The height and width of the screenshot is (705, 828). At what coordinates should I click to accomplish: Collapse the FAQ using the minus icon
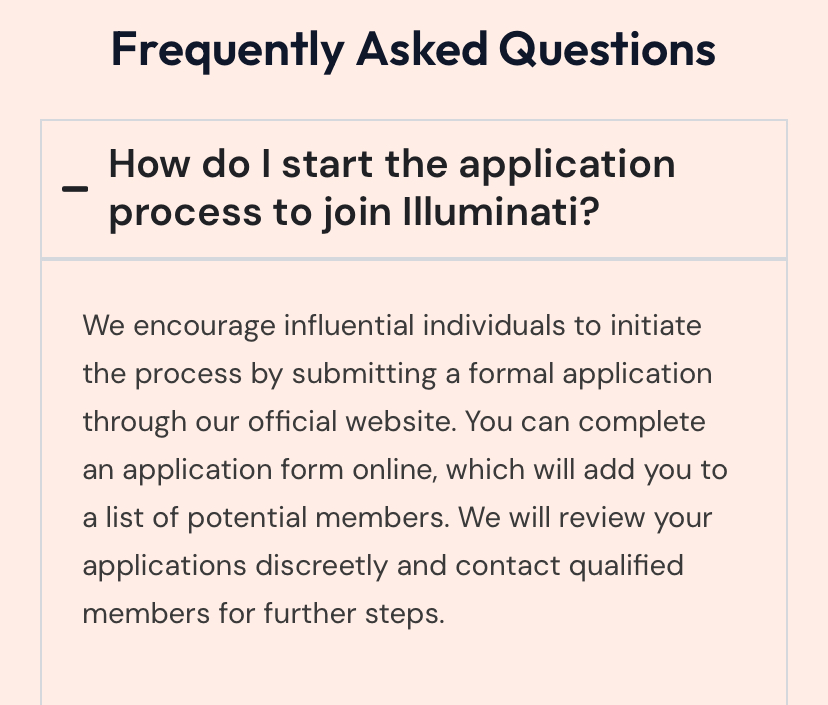tap(75, 189)
